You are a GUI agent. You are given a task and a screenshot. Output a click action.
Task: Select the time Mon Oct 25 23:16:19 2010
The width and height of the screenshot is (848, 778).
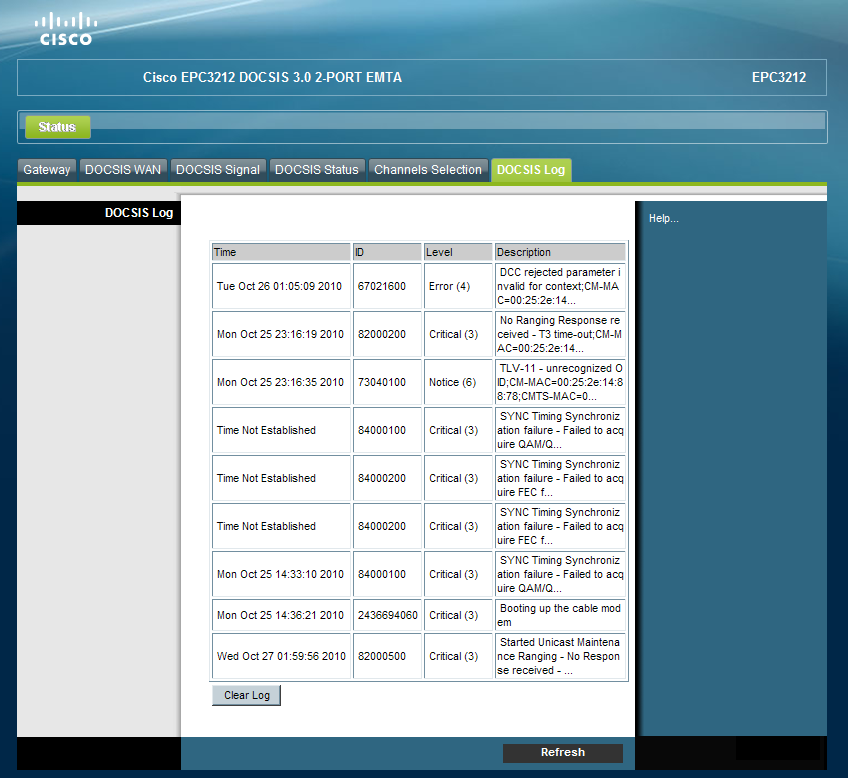281,334
